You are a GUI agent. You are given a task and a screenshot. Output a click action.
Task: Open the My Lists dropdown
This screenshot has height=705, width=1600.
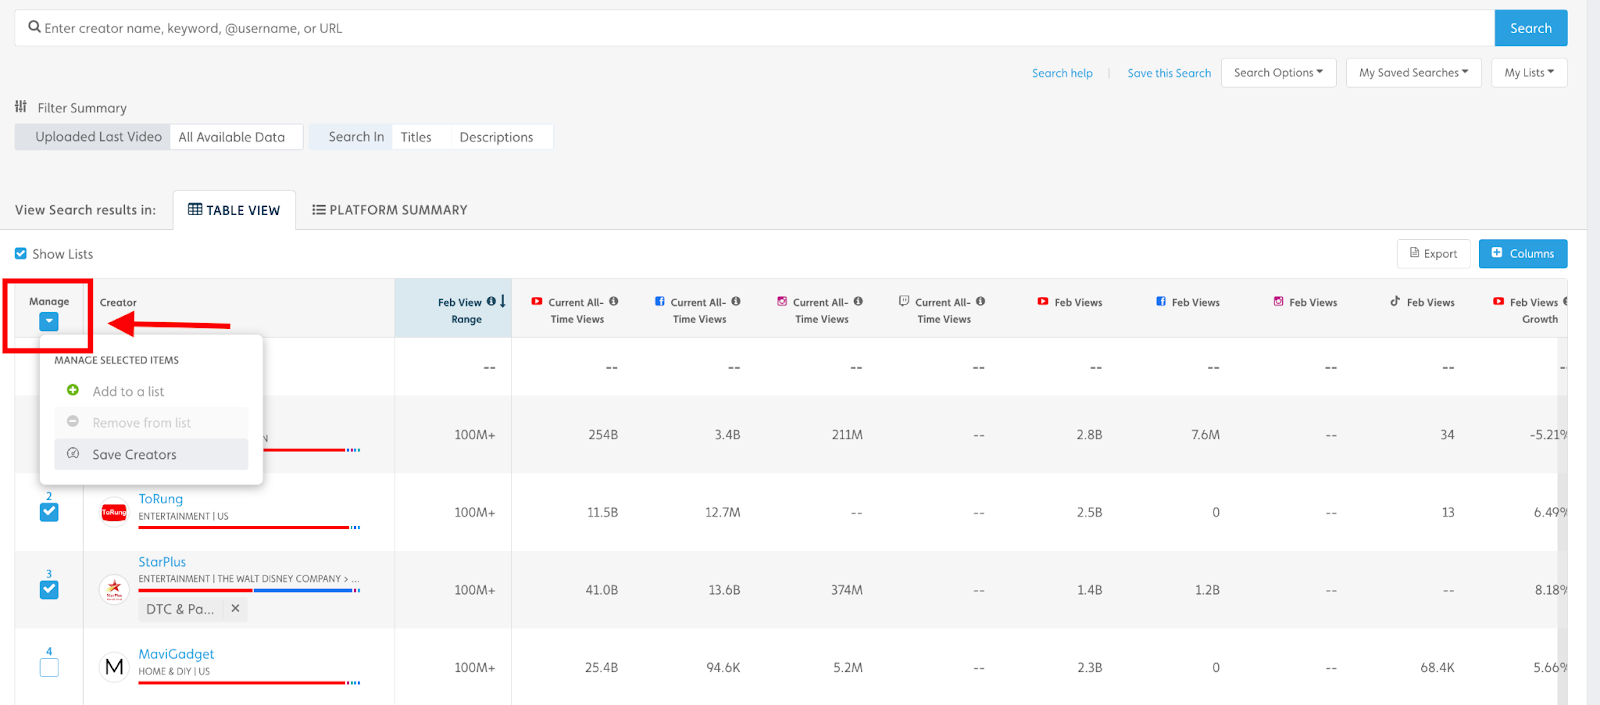tap(1529, 73)
